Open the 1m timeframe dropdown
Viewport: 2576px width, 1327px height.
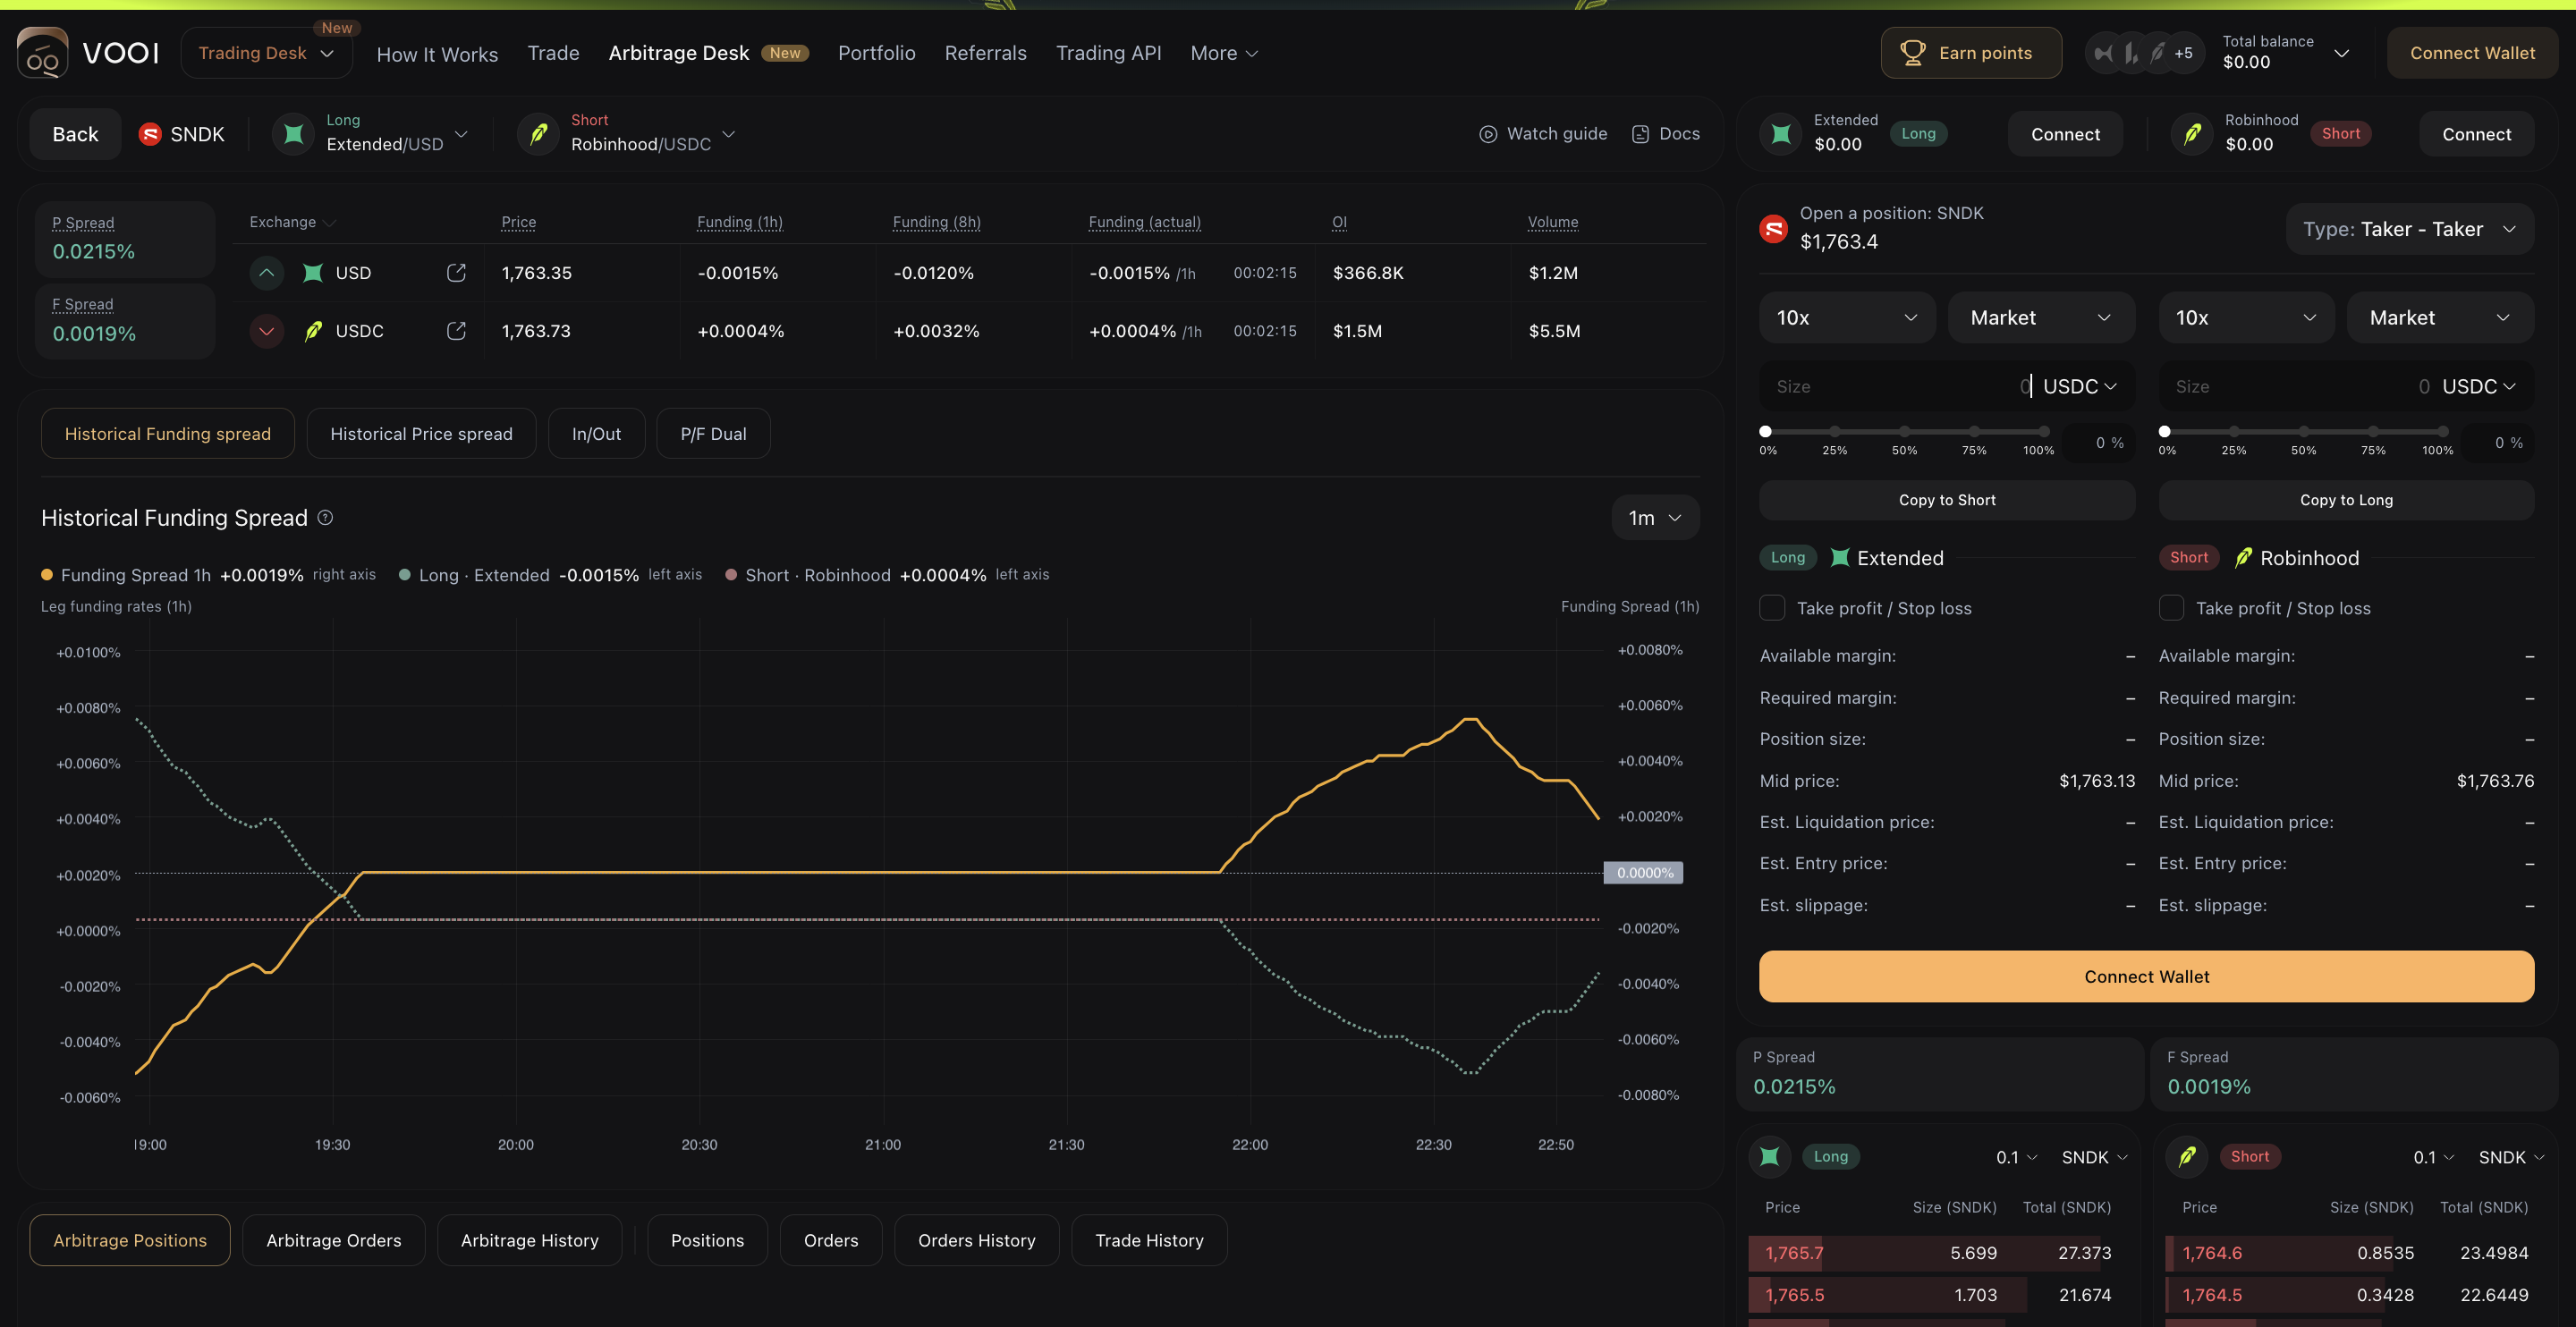pos(1655,517)
